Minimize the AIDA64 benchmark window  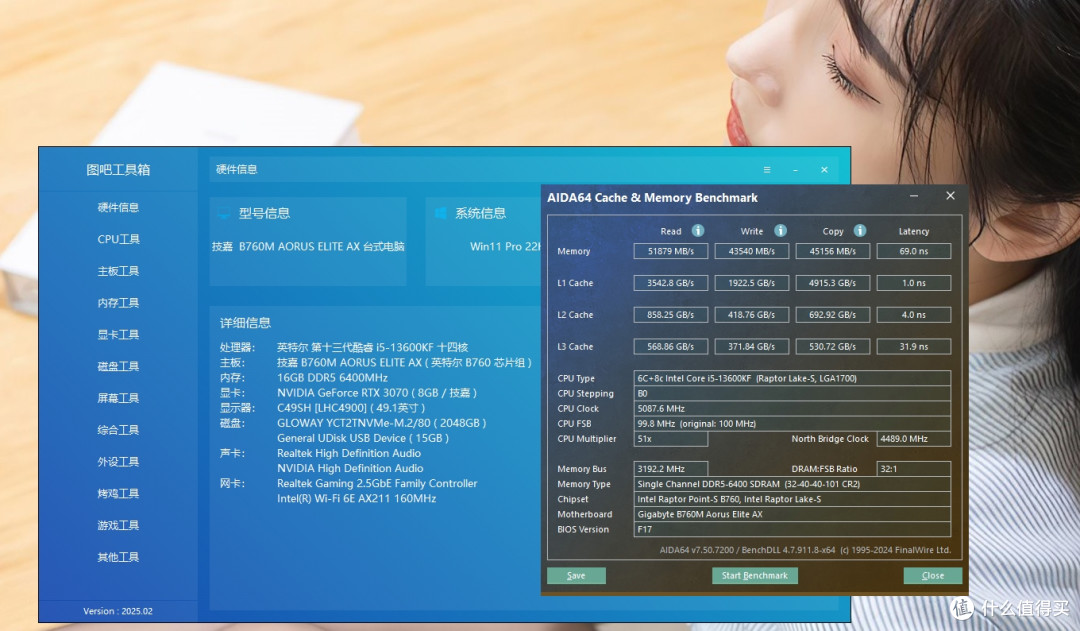(914, 196)
